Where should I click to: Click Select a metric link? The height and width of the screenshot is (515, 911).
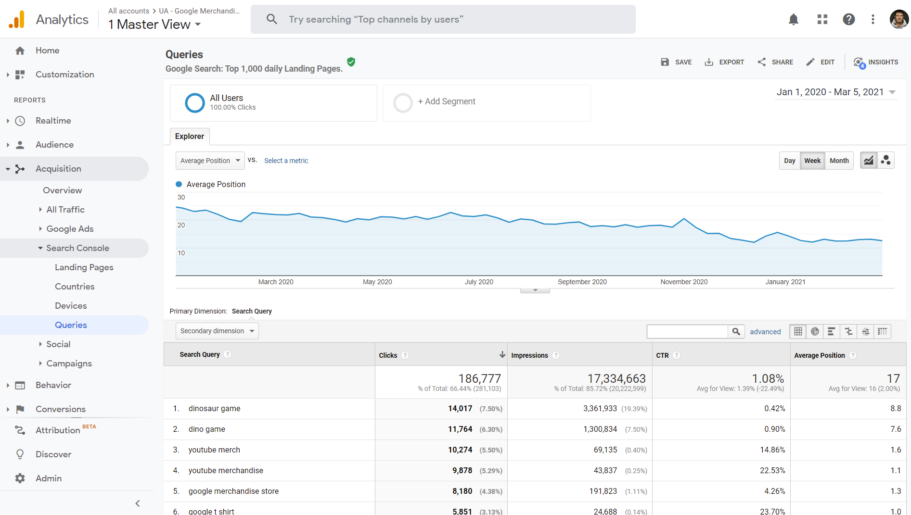tap(286, 160)
